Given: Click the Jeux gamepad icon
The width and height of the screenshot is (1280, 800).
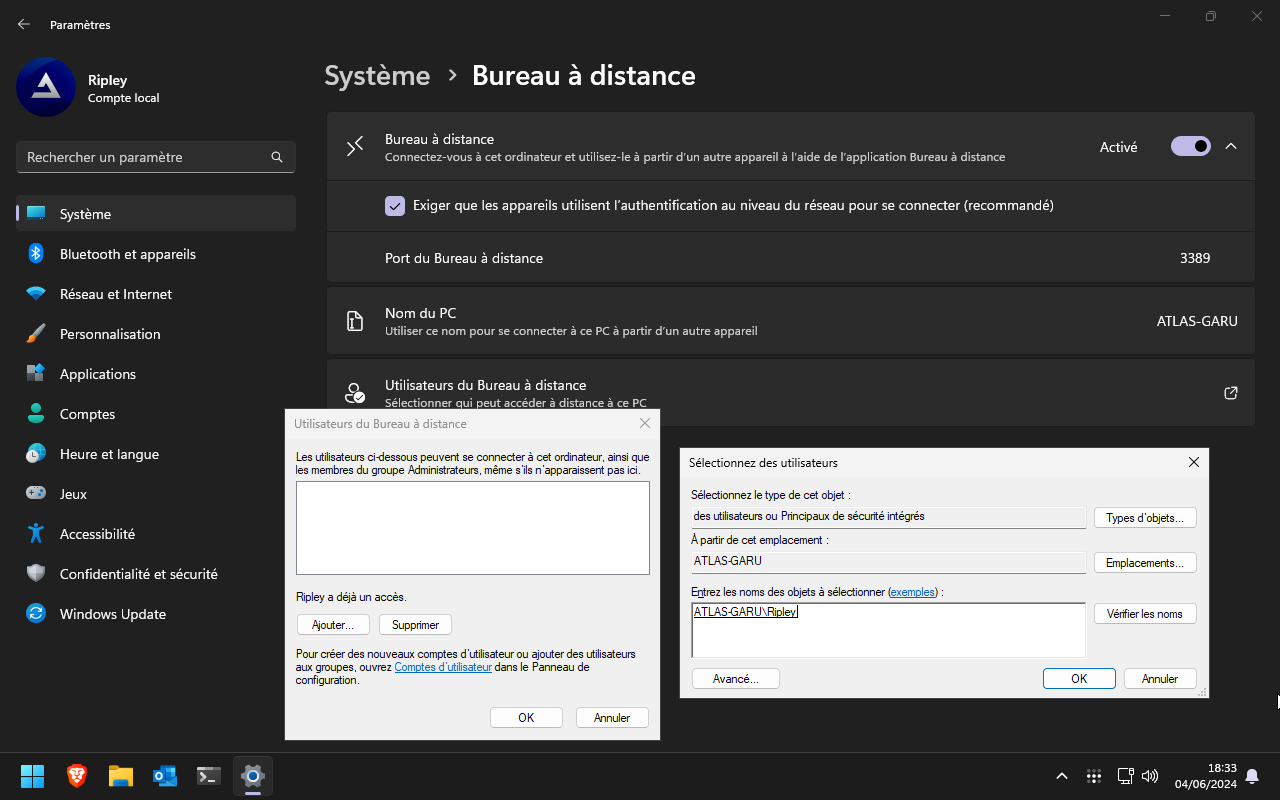Looking at the screenshot, I should point(36,494).
